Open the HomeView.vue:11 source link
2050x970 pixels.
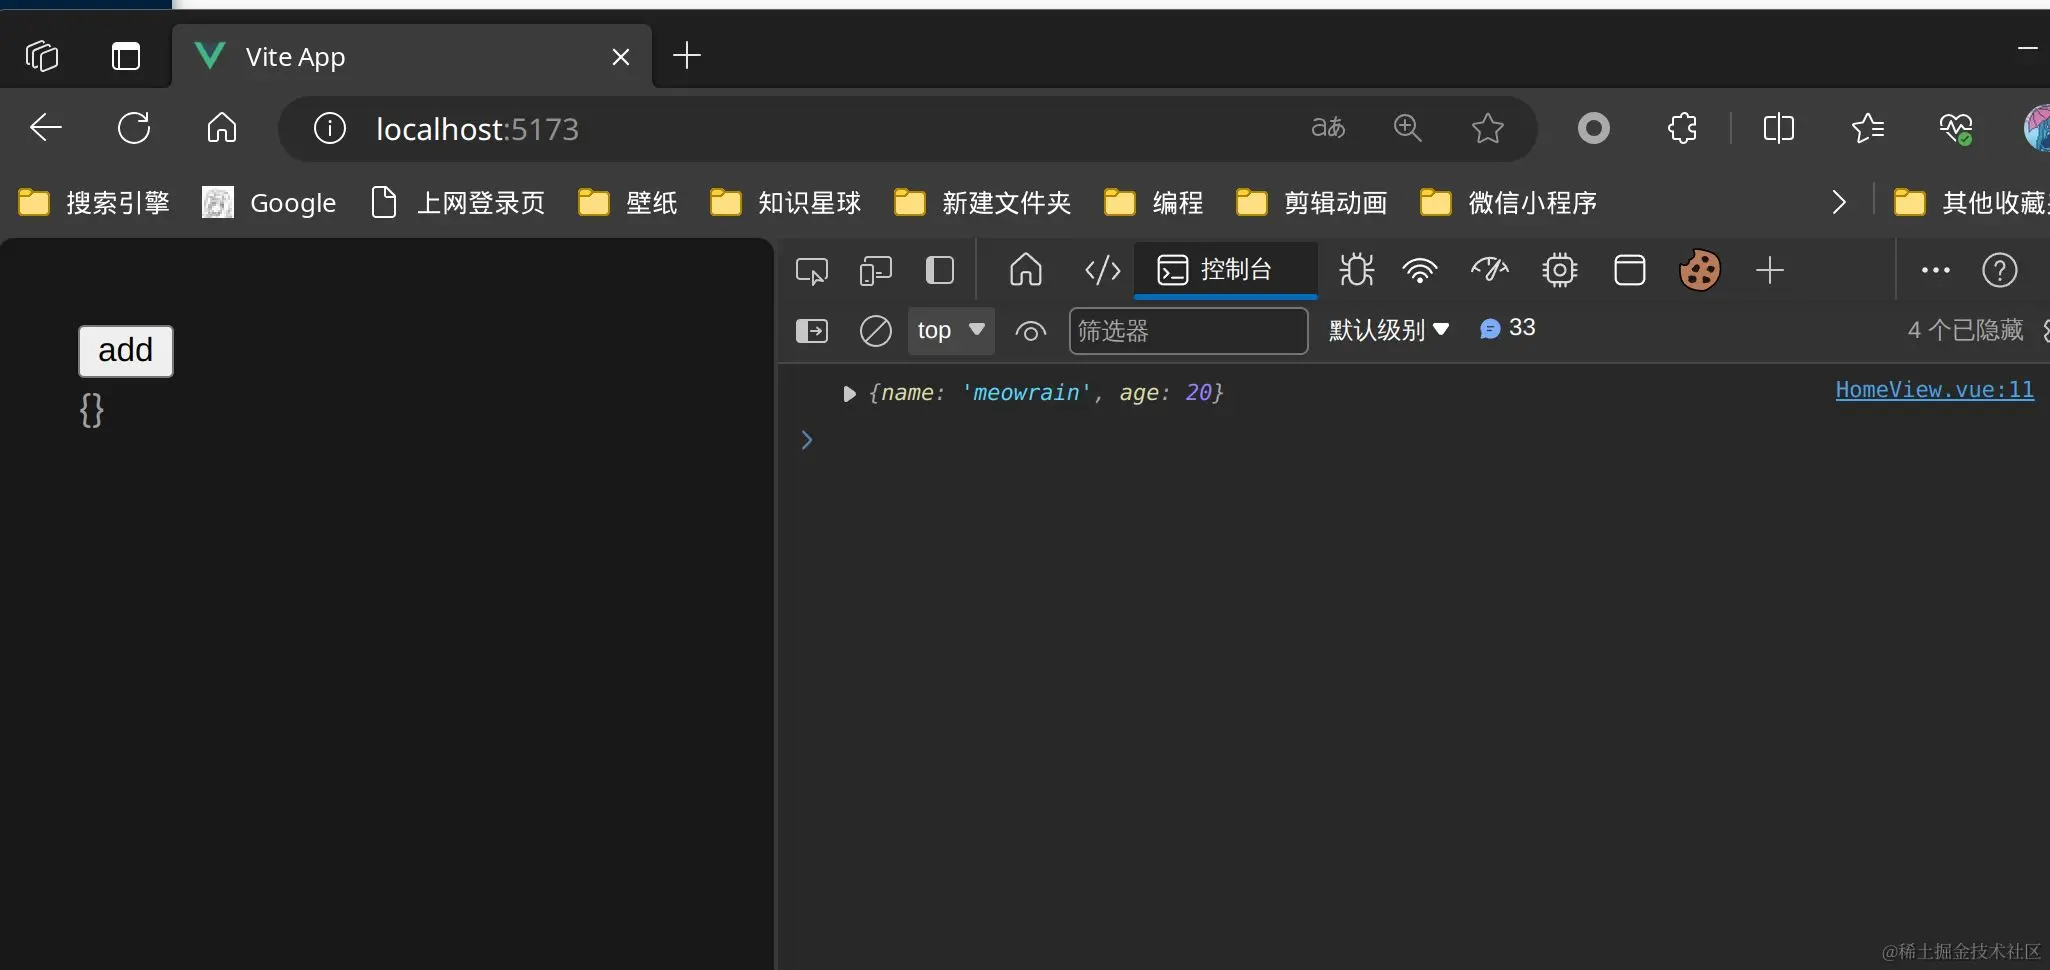(x=1934, y=390)
